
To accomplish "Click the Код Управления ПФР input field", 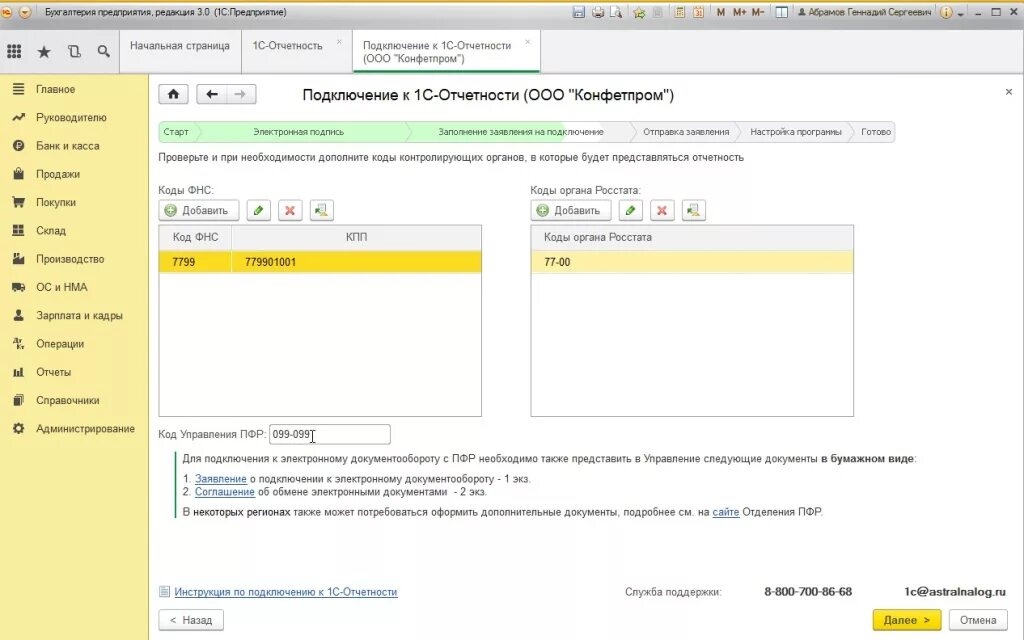I will point(330,434).
